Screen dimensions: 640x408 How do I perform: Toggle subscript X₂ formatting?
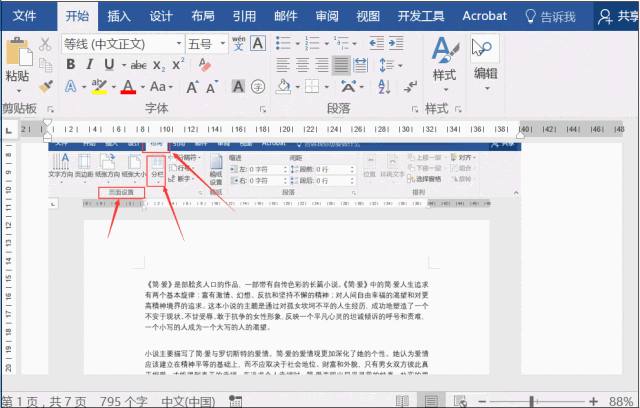pos(159,65)
